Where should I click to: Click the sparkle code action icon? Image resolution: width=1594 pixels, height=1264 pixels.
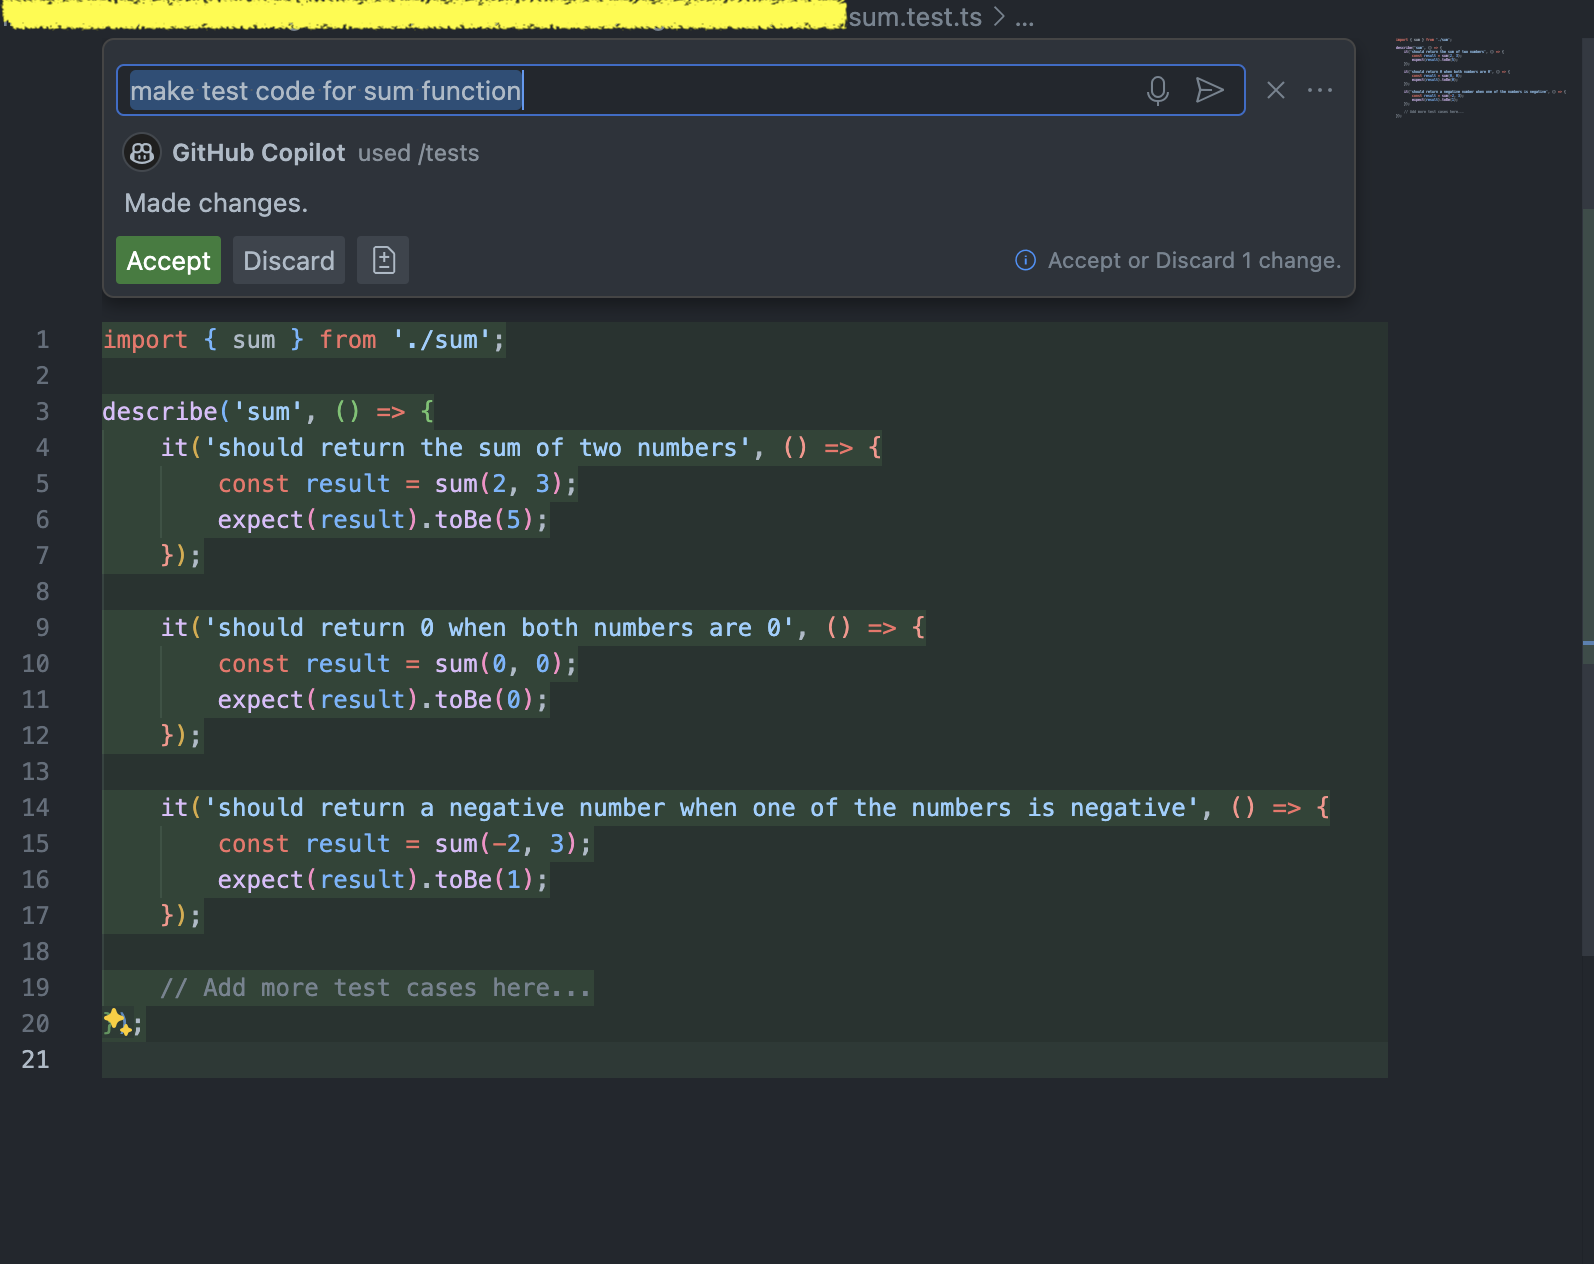(x=117, y=1022)
